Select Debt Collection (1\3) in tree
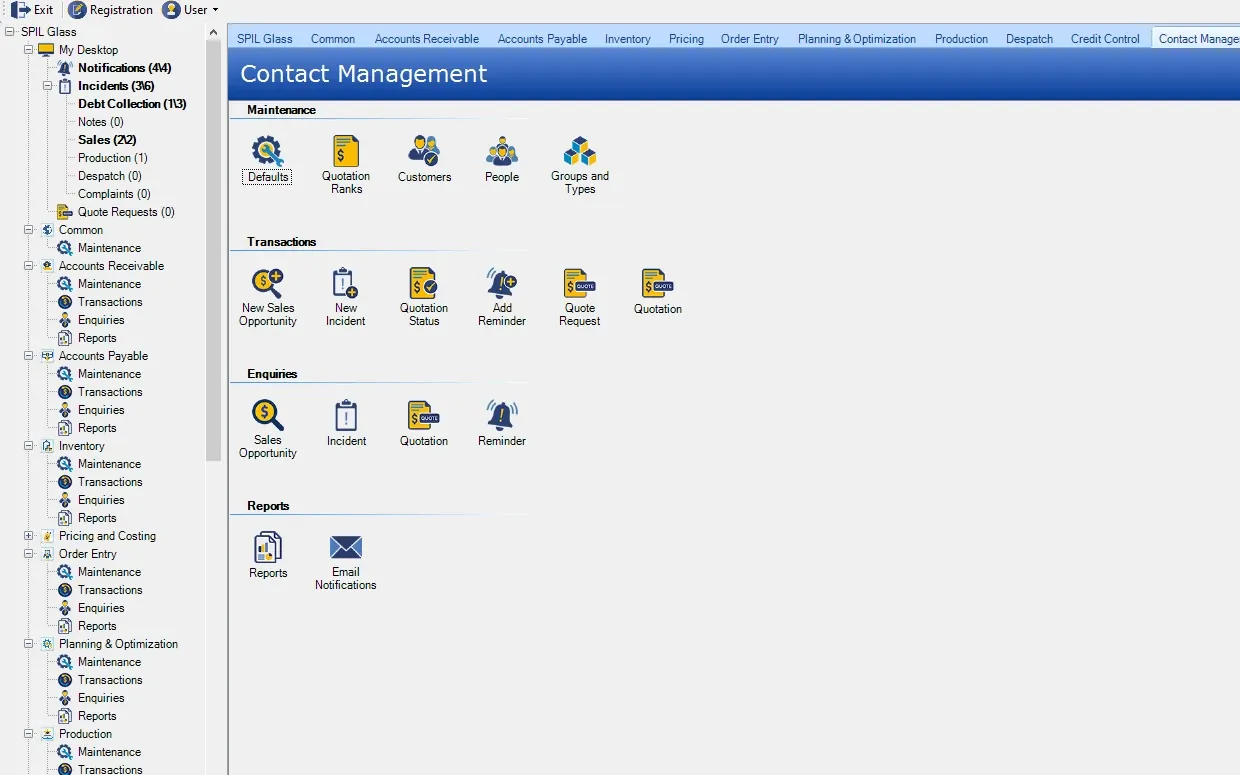Image resolution: width=1240 pixels, height=775 pixels. click(x=132, y=104)
